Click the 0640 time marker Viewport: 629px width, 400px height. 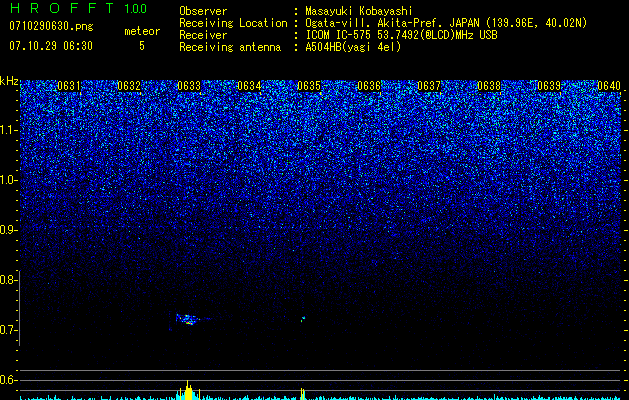tap(609, 86)
